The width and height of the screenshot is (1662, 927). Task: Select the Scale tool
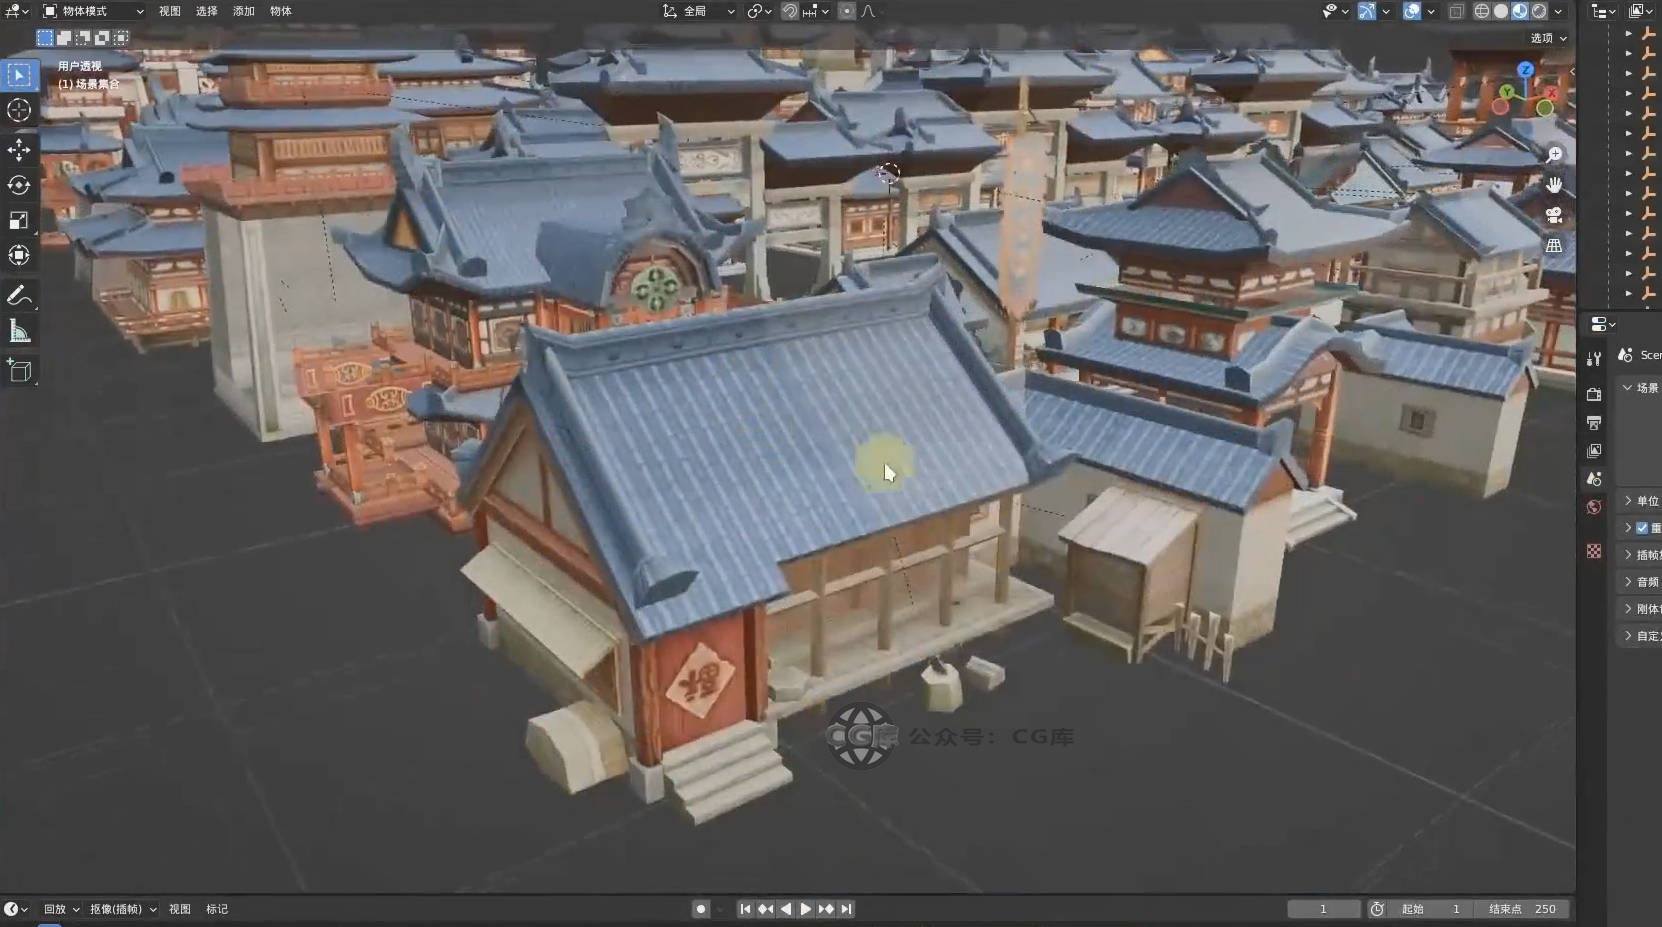coord(19,220)
